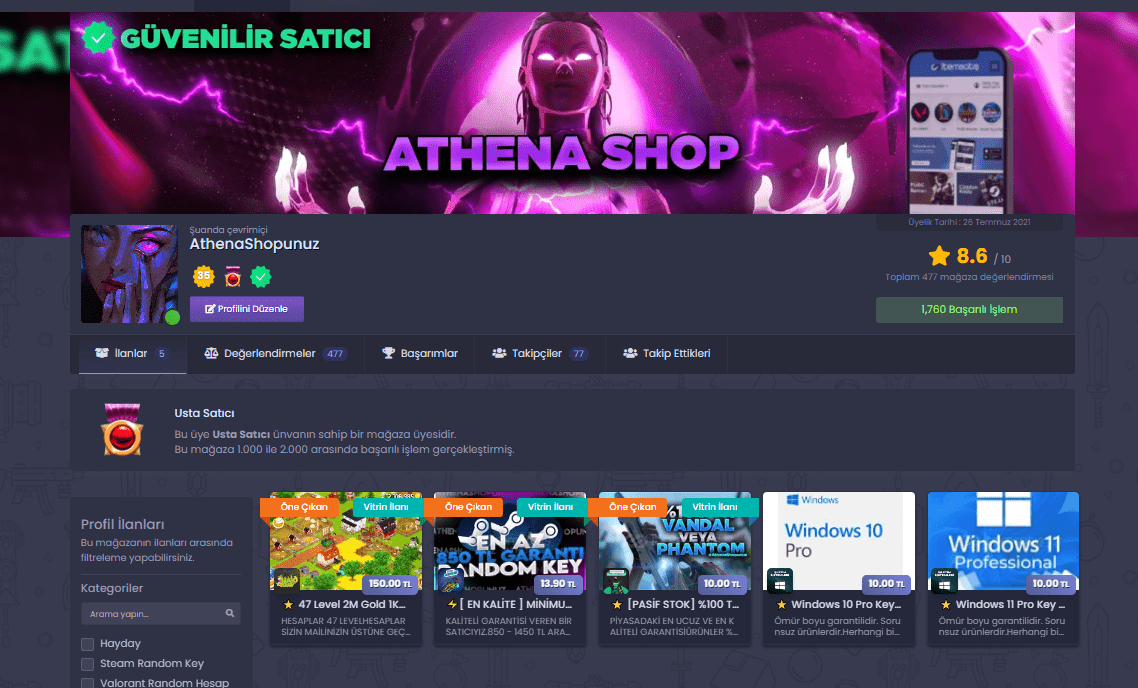This screenshot has height=688, width=1138.
Task: Switch to the Değerlendirmeler tab
Action: click(275, 353)
